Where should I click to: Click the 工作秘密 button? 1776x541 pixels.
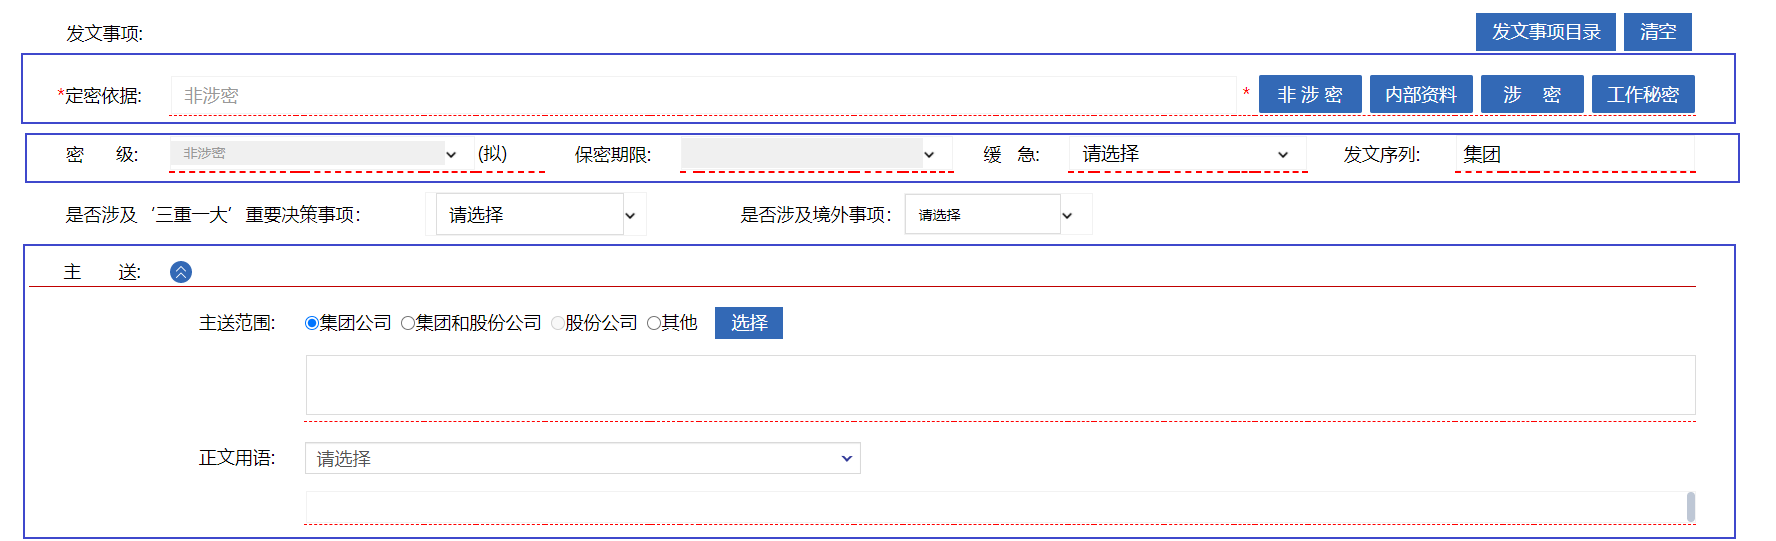[x=1643, y=94]
